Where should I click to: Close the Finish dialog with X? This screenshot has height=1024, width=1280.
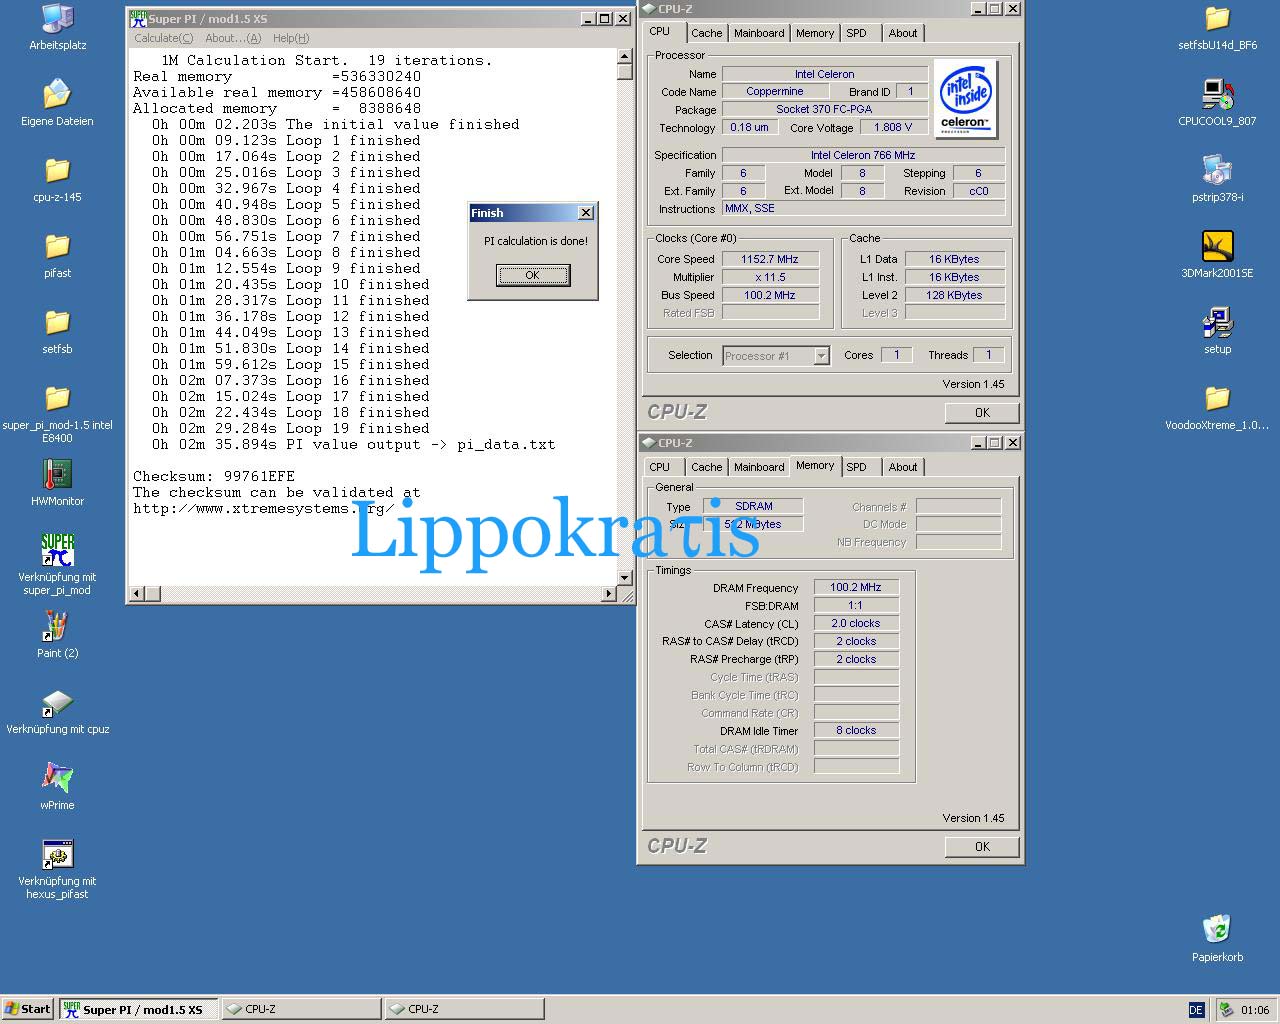pyautogui.click(x=586, y=212)
